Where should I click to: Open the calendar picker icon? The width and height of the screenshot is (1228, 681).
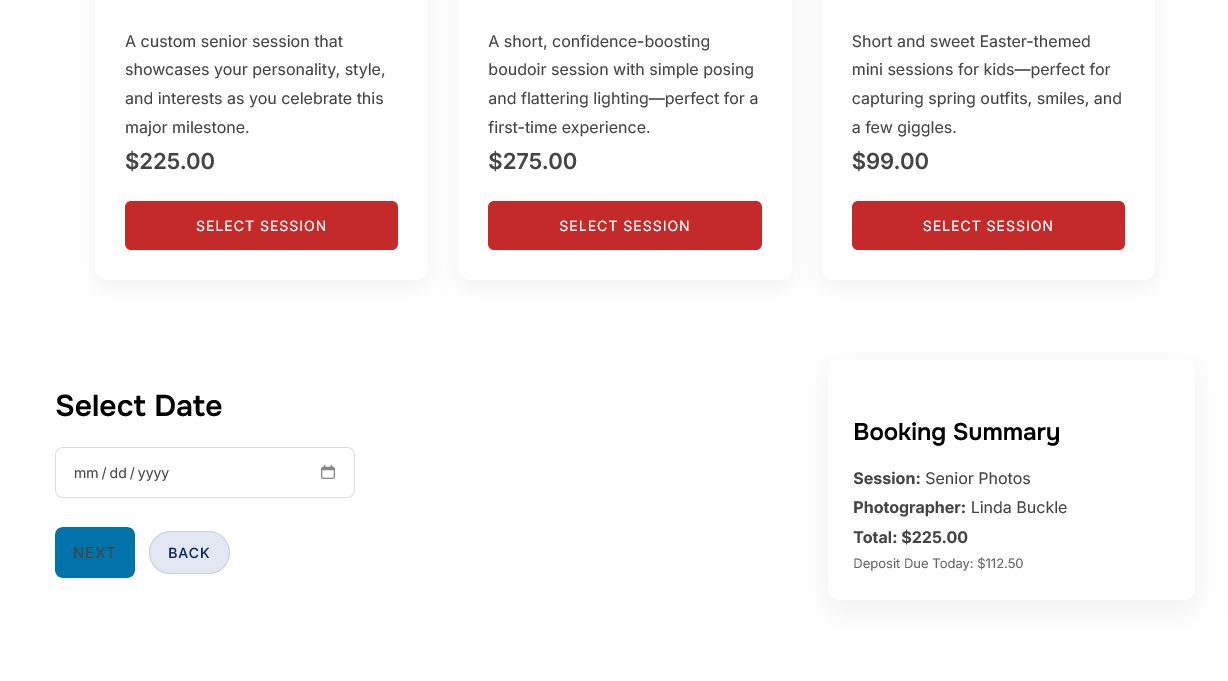[x=328, y=472]
